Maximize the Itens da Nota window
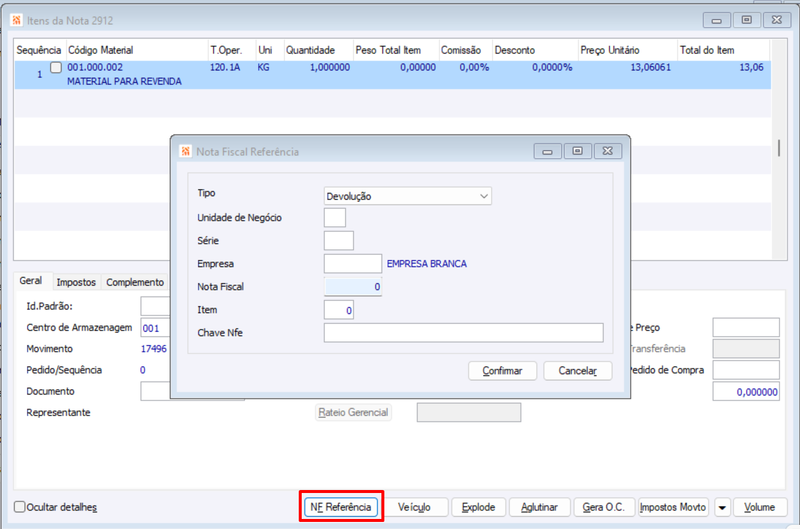The image size is (800, 529). (x=746, y=20)
